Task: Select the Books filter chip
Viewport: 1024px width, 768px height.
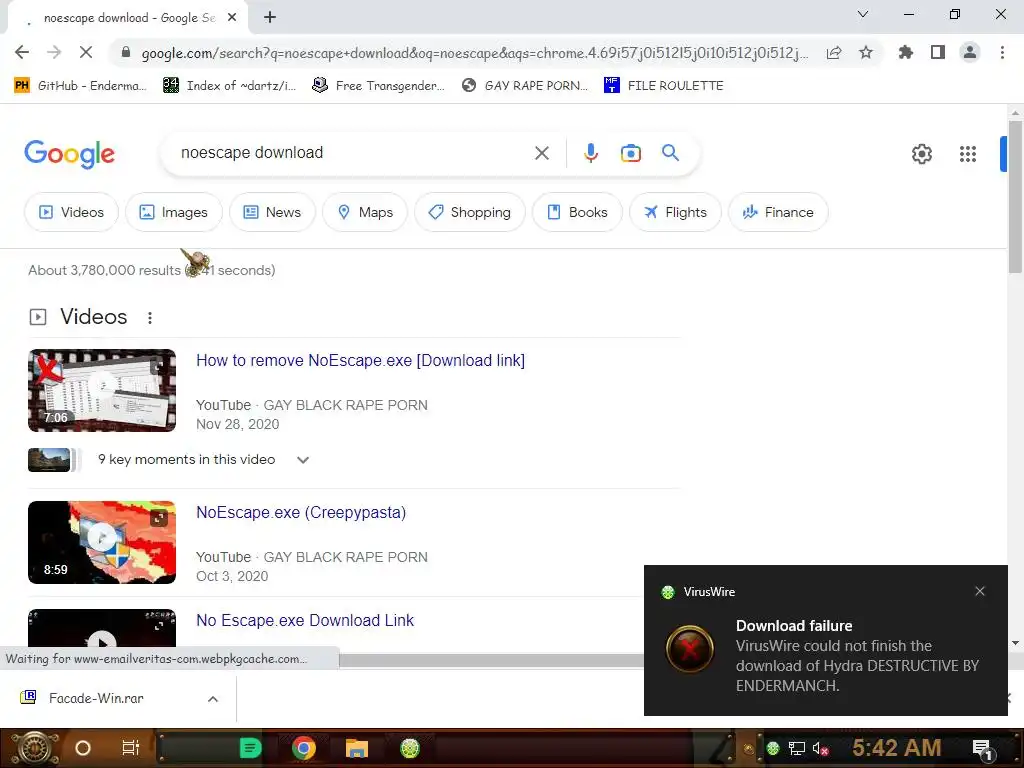Action: coord(577,212)
